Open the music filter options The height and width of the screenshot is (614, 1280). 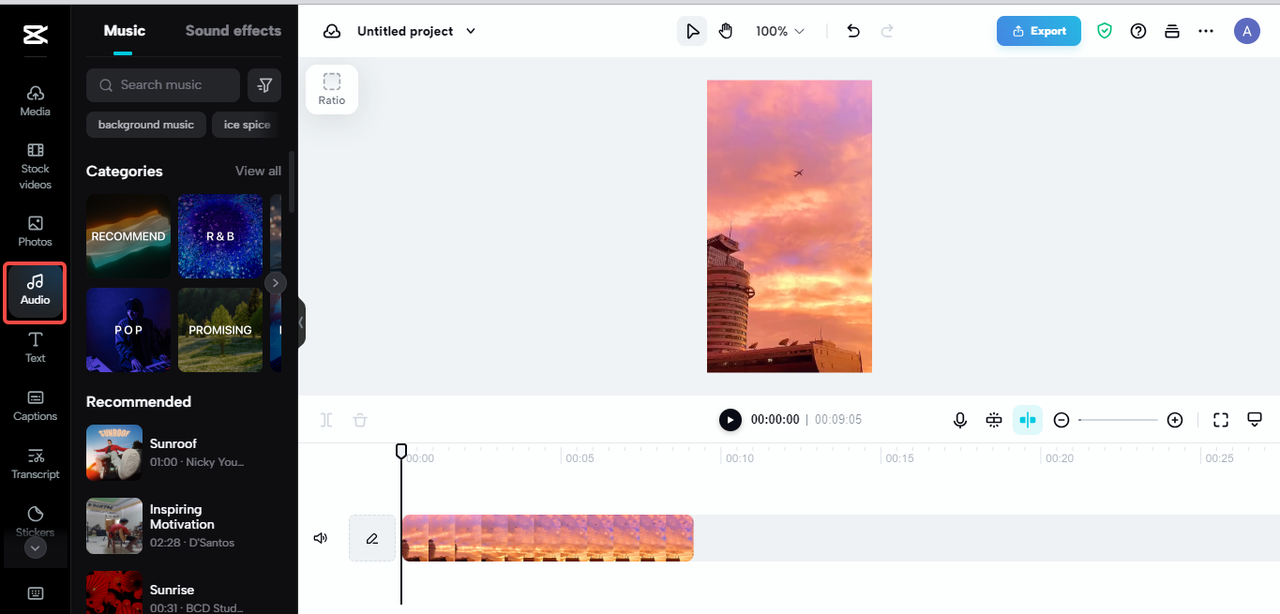(x=265, y=85)
